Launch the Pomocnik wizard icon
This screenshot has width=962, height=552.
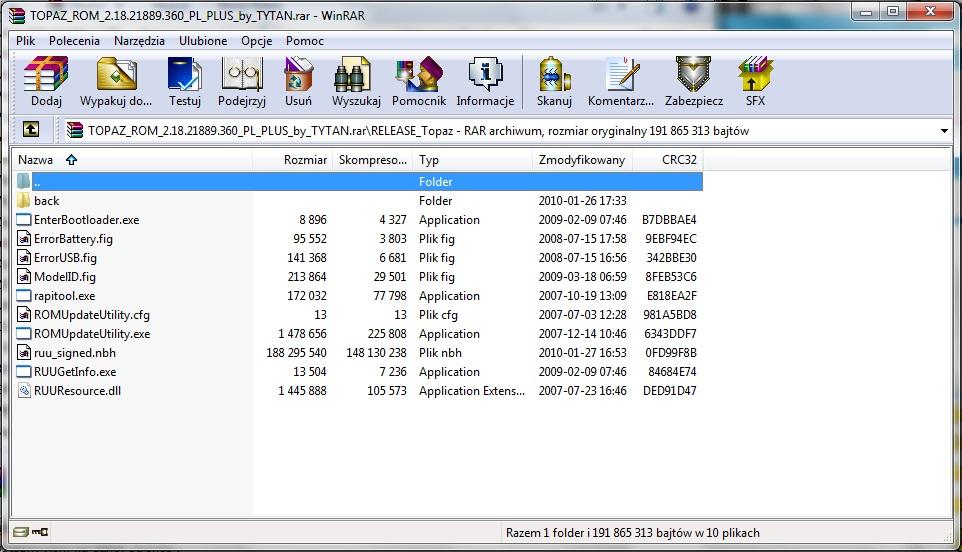(x=419, y=74)
